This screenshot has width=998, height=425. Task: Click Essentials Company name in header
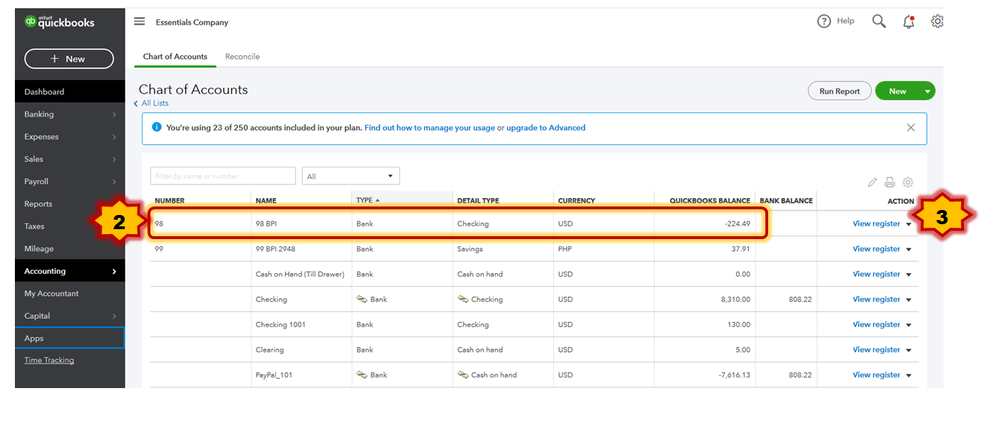[x=192, y=22]
